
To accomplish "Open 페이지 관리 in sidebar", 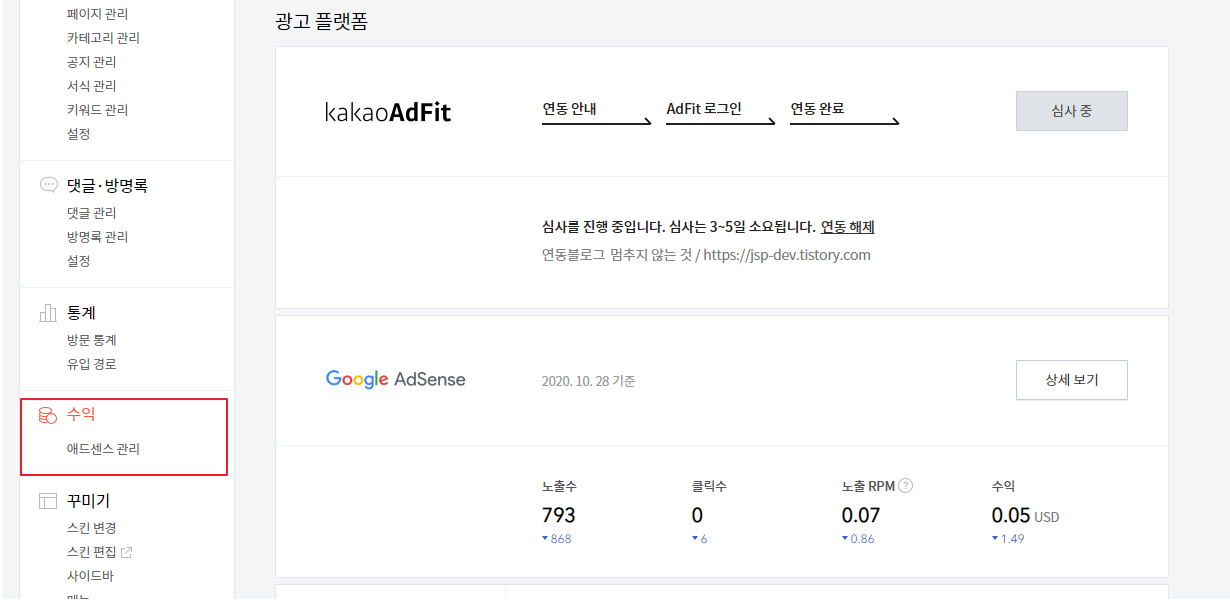I will click(97, 14).
